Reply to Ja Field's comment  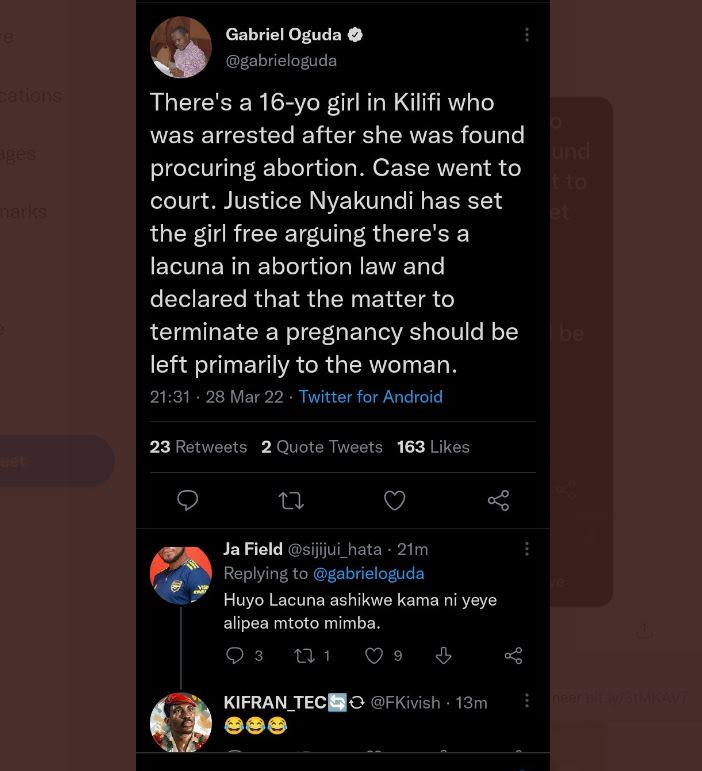click(x=236, y=656)
